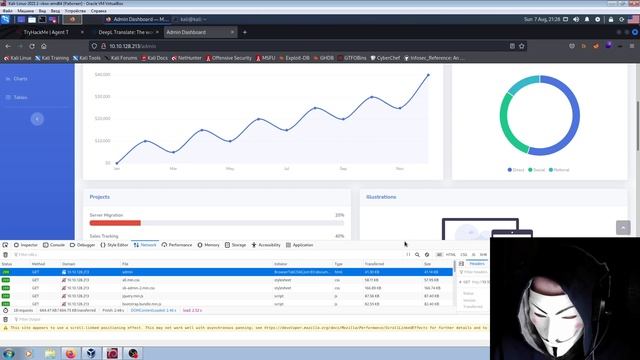Open the Memory DevTools tab
The width and height of the screenshot is (640, 360).
209,245
